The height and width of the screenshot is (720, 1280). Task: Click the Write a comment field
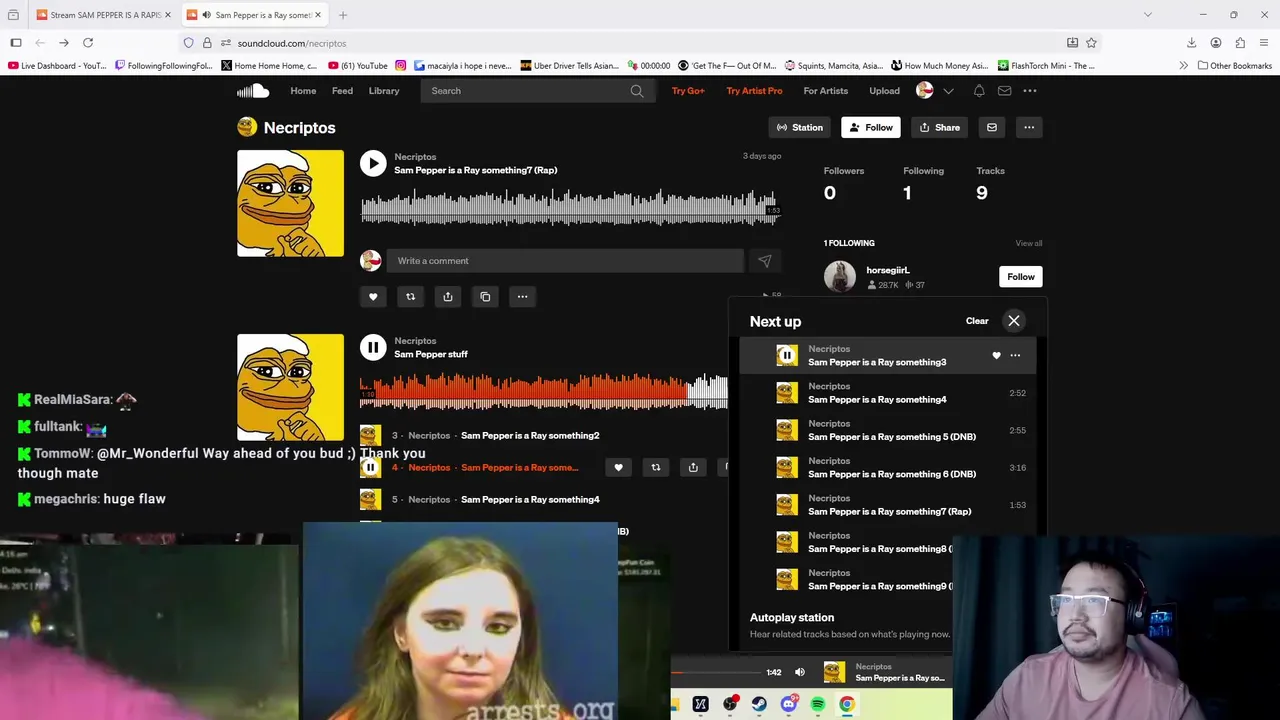tap(565, 261)
